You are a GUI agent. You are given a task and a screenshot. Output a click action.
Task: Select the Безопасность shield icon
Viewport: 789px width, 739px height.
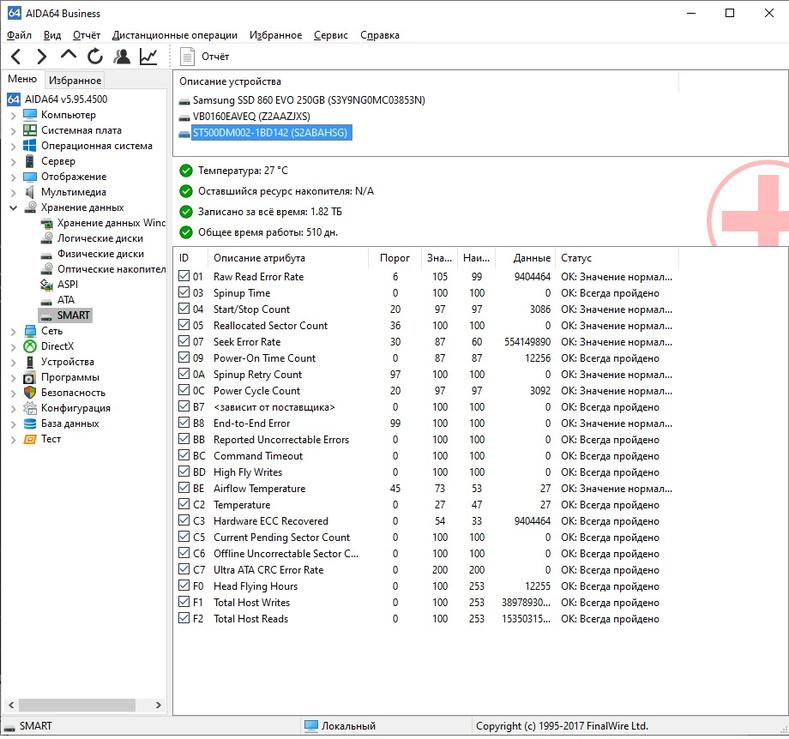(30, 393)
